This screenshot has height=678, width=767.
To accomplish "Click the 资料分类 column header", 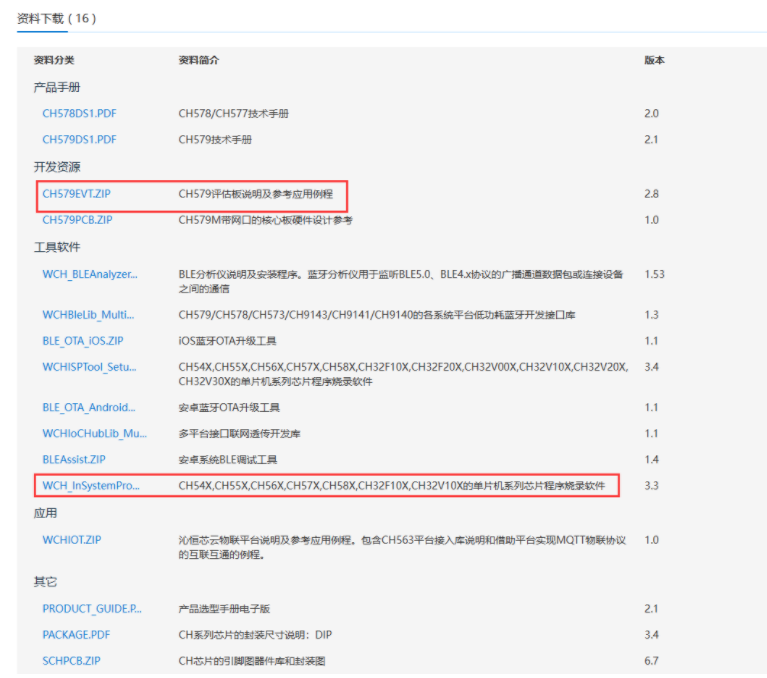I will tap(54, 60).
